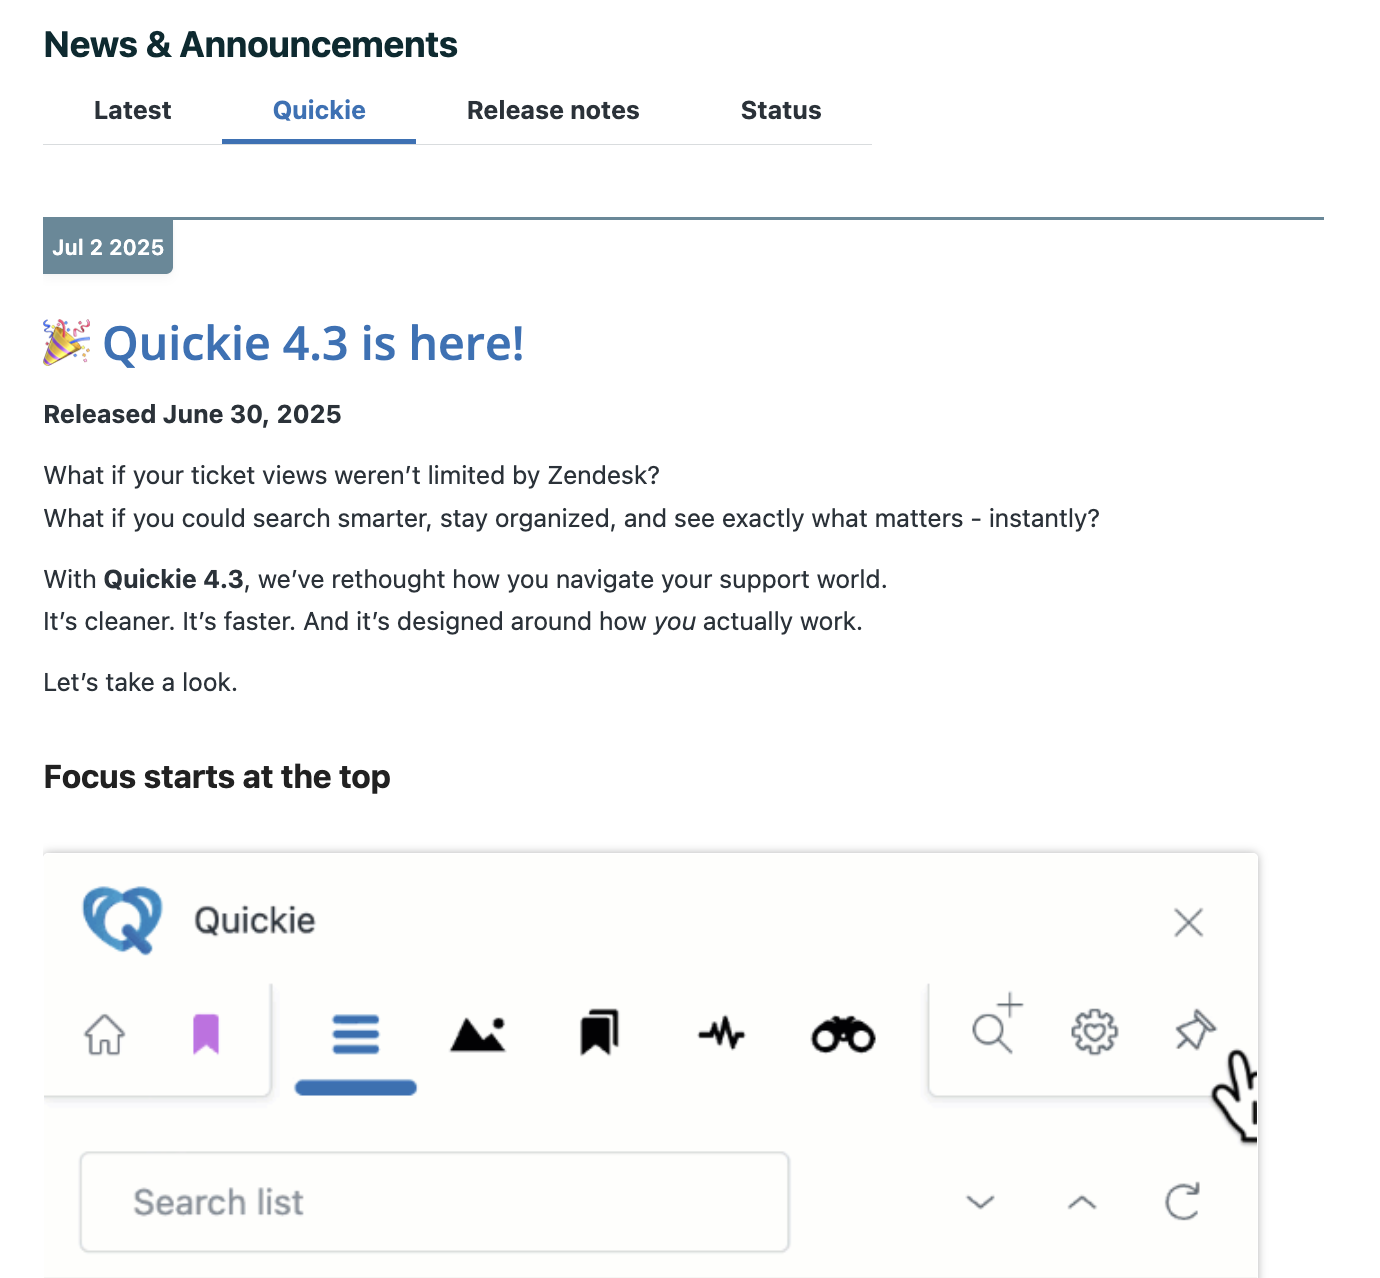
Task: Go to Quickie home icon
Action: (x=104, y=1034)
